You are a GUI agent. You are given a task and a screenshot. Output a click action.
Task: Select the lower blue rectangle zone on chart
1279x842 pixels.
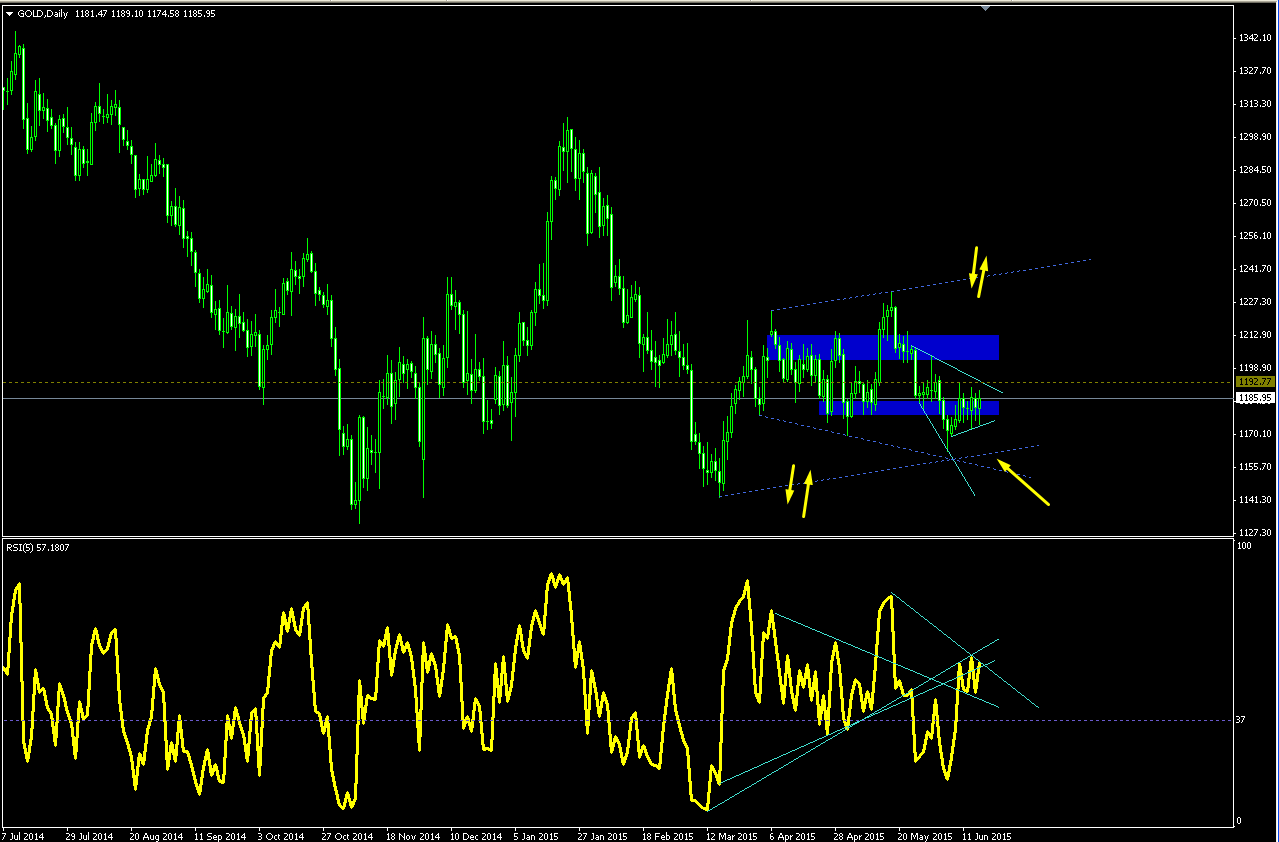909,407
